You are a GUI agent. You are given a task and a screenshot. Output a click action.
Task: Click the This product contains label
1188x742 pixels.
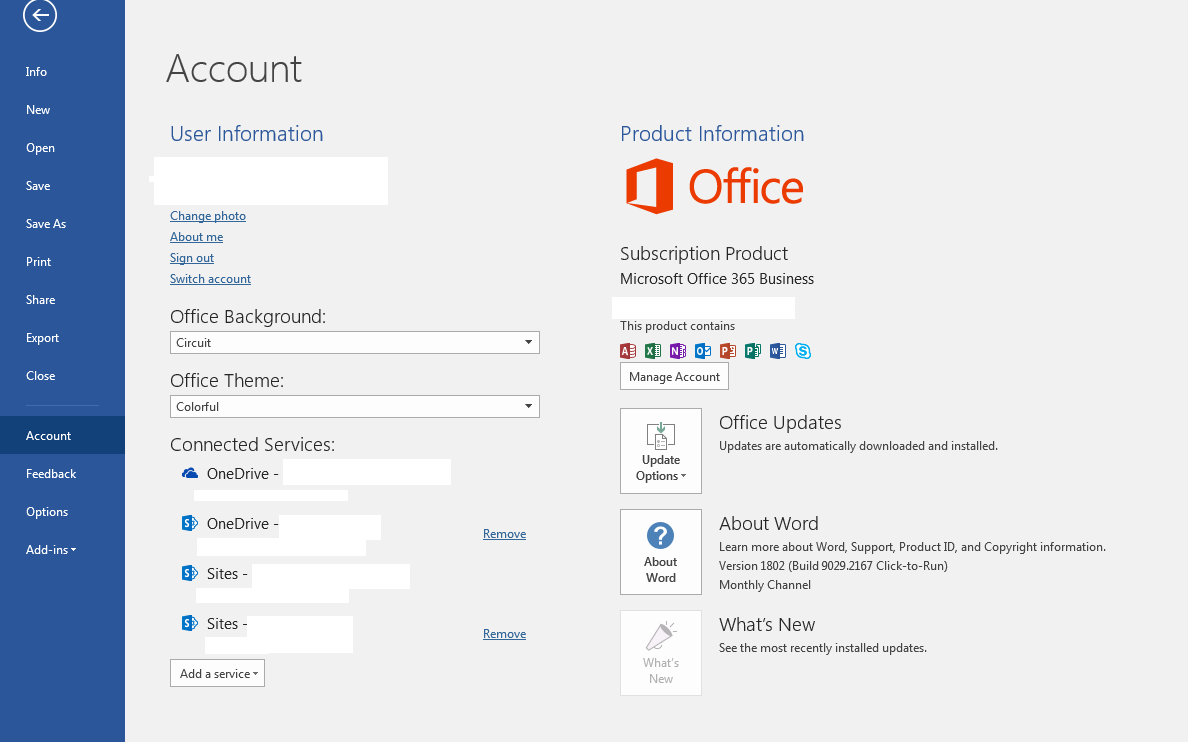coord(677,326)
